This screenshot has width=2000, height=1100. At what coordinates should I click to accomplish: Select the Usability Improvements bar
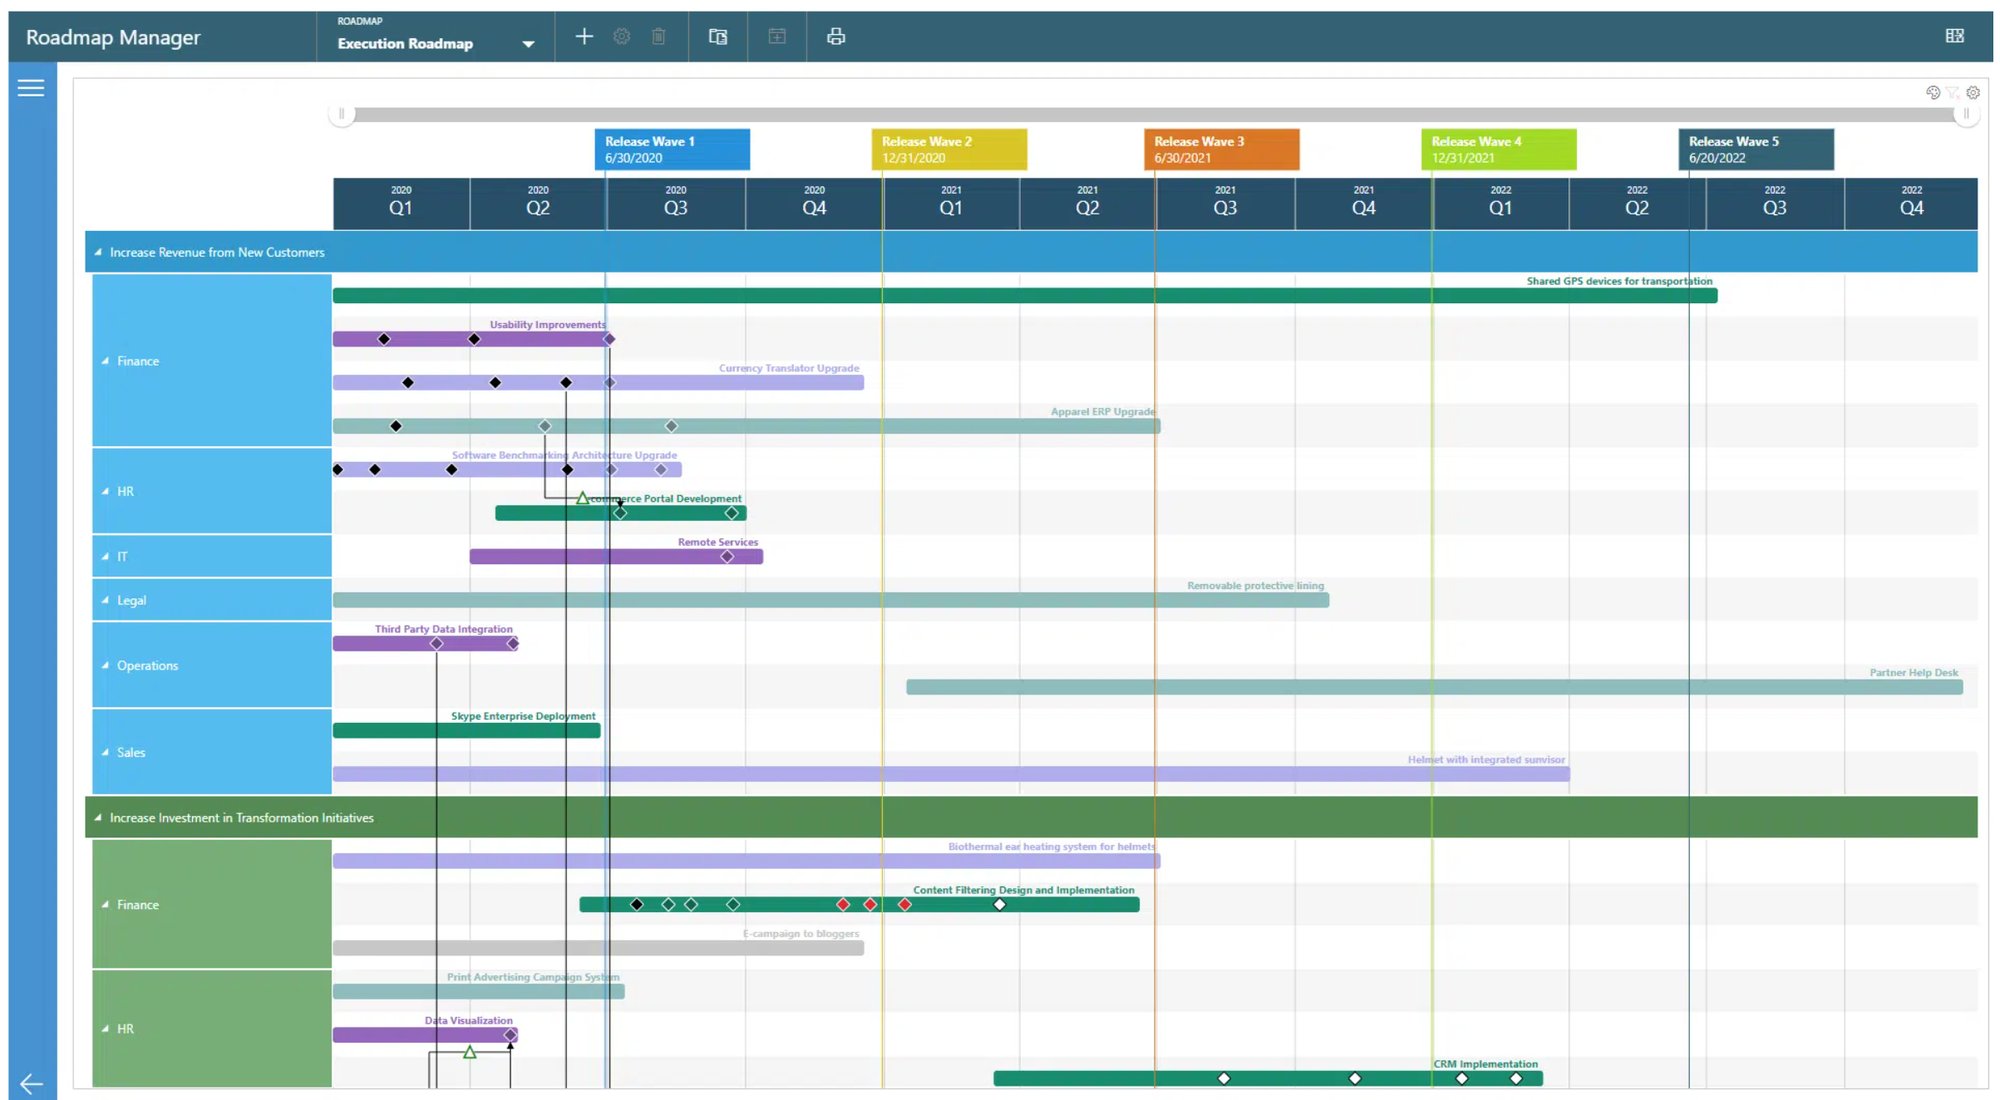(x=471, y=340)
